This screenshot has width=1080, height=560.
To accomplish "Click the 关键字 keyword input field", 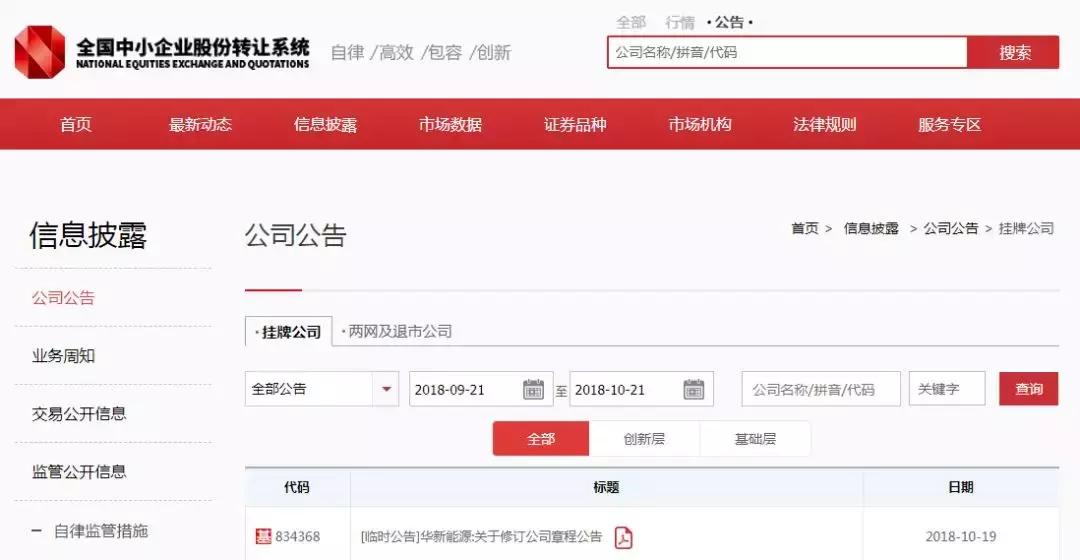I will pyautogui.click(x=947, y=389).
